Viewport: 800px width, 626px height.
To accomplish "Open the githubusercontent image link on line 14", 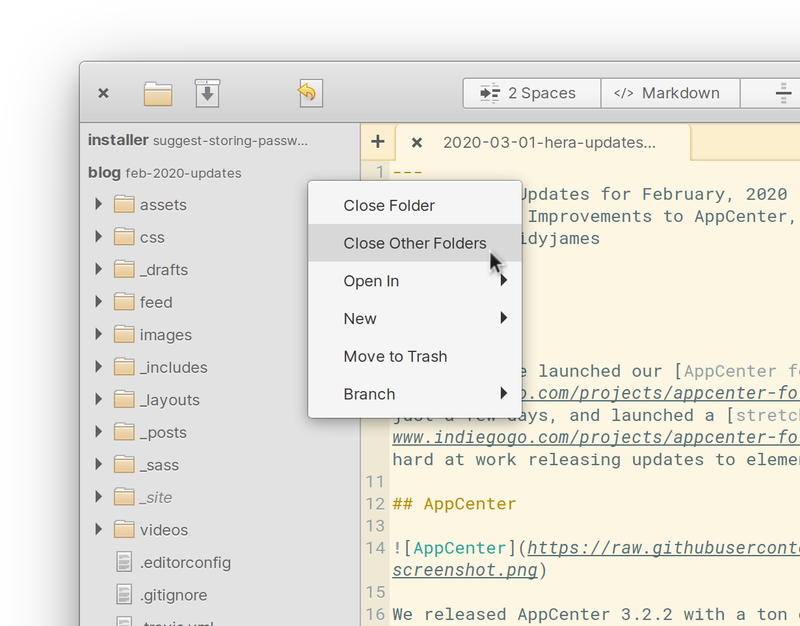I will [x=663, y=548].
